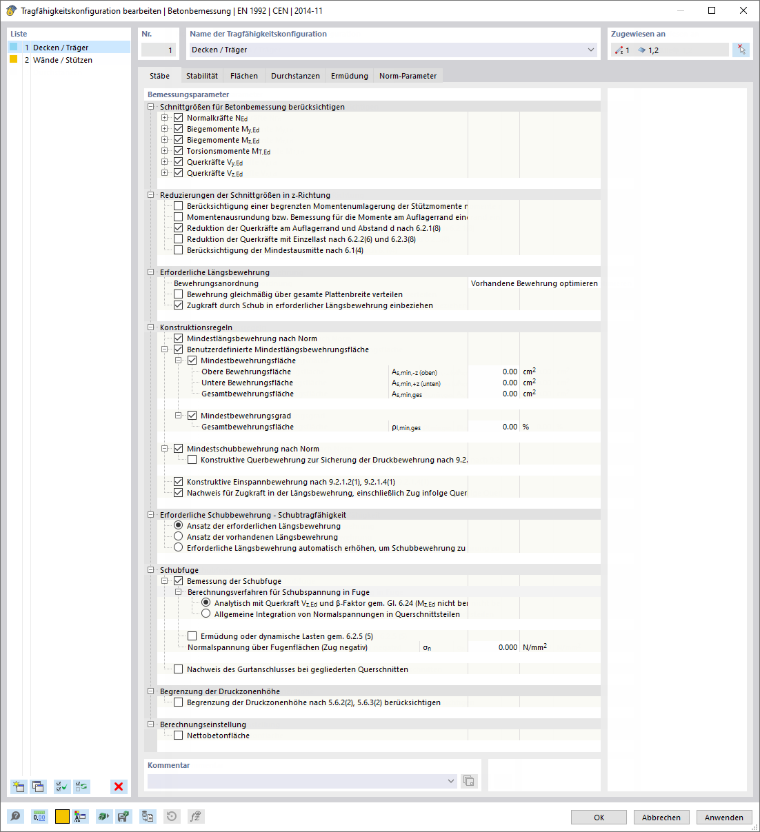The height and width of the screenshot is (832, 760).
Task: Click the save-as-default floppy disk icon
Action: pos(124,816)
